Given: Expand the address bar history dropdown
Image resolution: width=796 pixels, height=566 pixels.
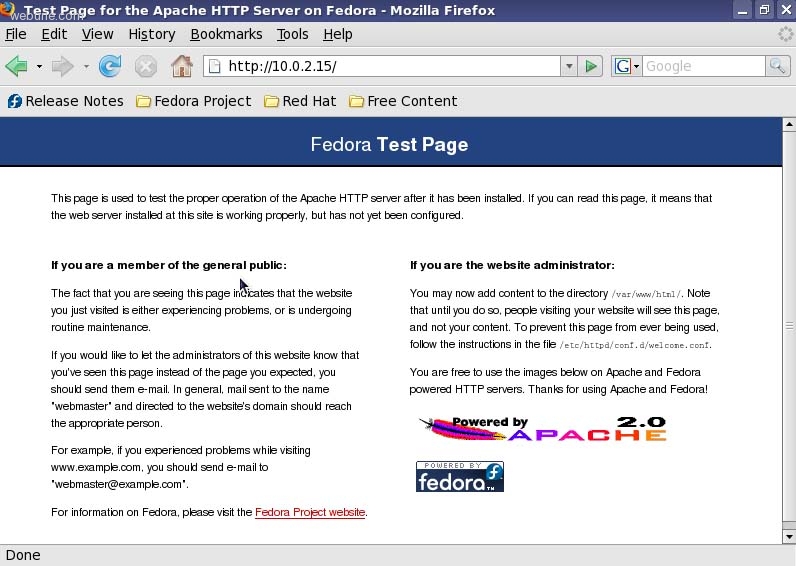Looking at the screenshot, I should (x=569, y=66).
